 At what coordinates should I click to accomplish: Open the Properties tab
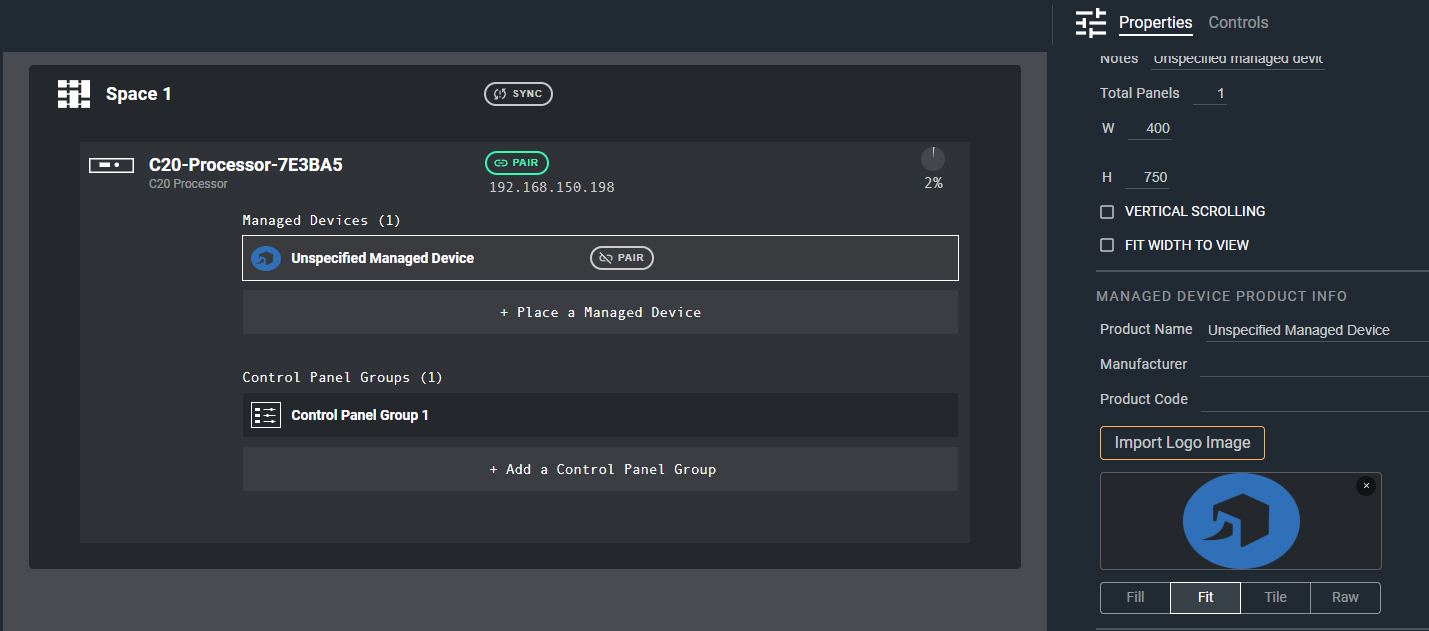pyautogui.click(x=1155, y=22)
